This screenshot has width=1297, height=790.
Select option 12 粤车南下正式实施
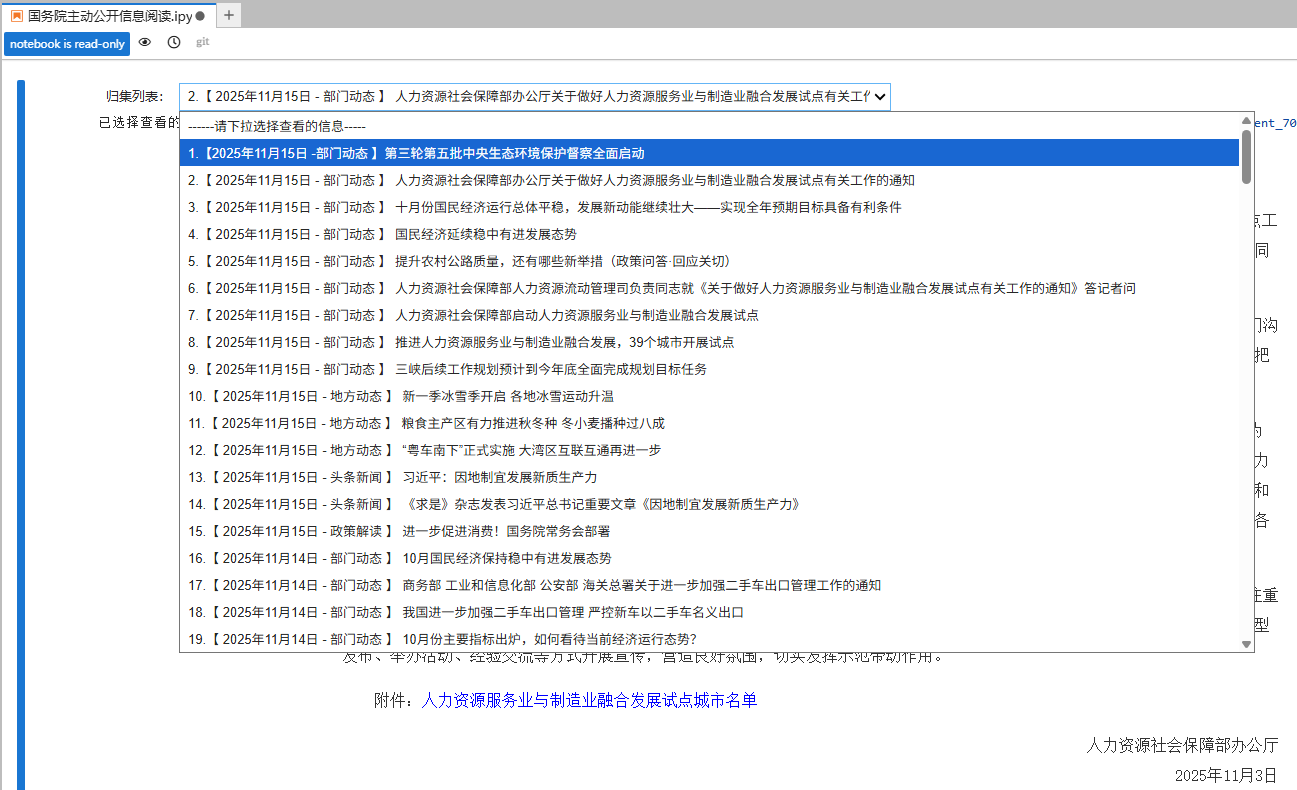(x=709, y=450)
